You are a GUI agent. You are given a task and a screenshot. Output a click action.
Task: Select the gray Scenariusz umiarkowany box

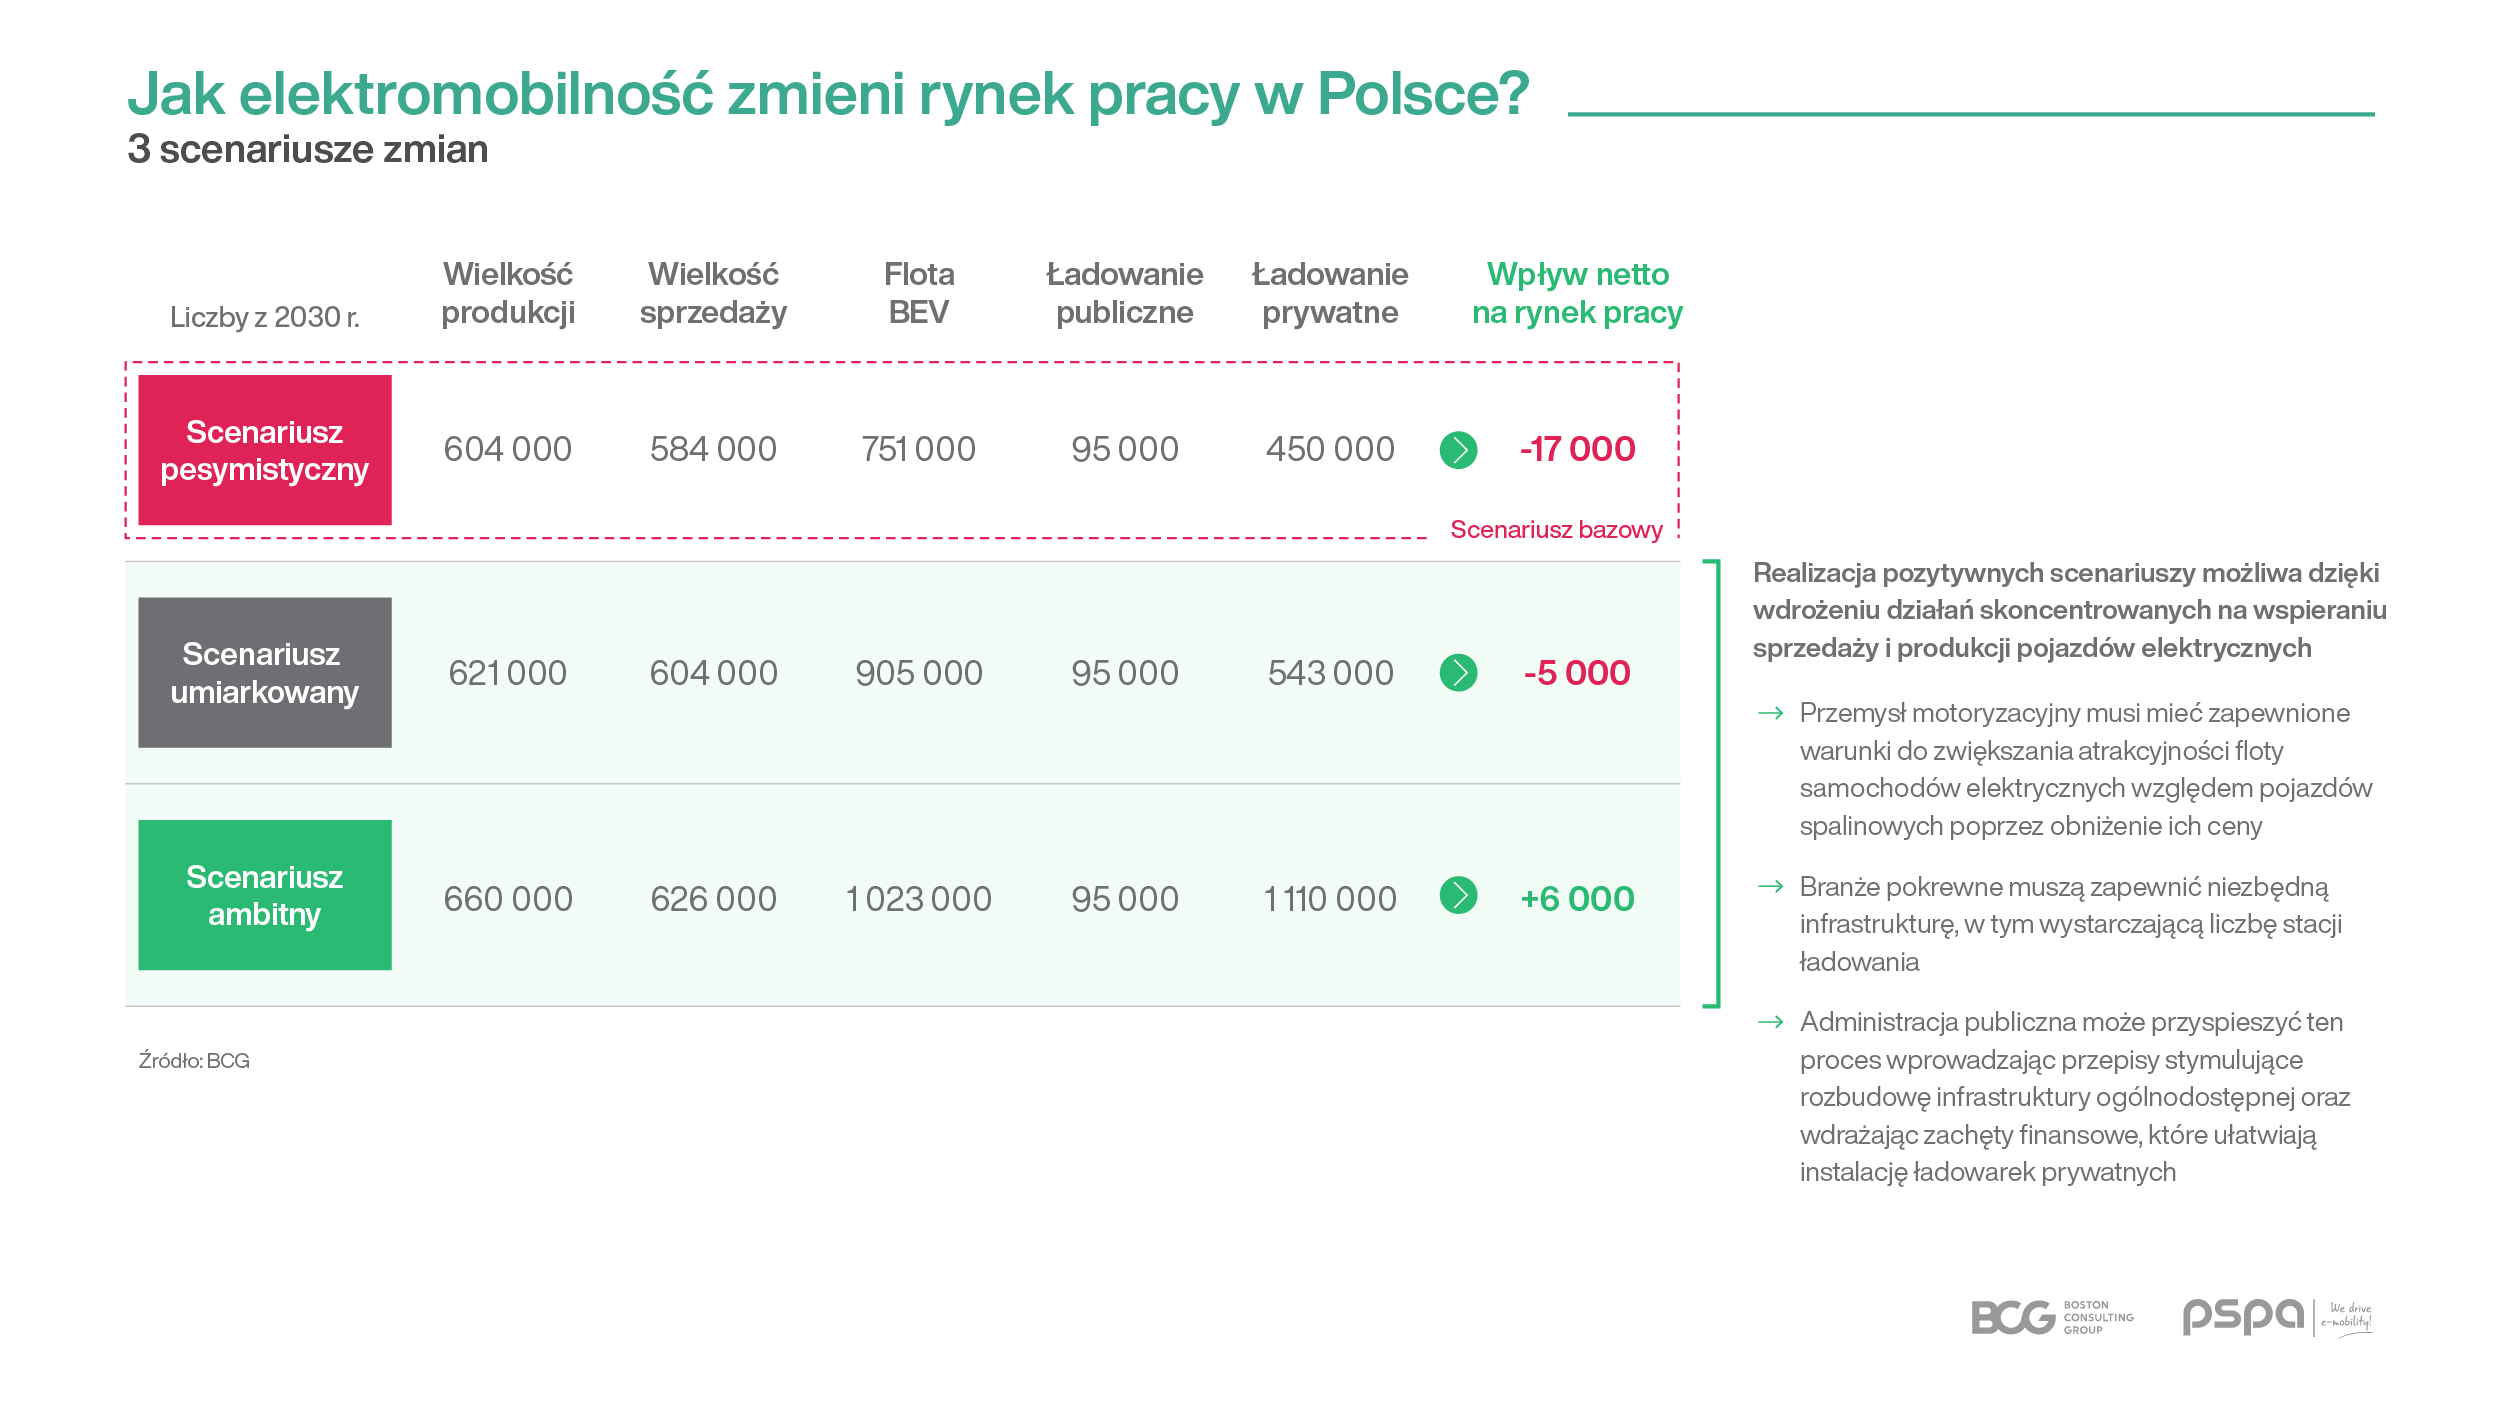(x=265, y=672)
